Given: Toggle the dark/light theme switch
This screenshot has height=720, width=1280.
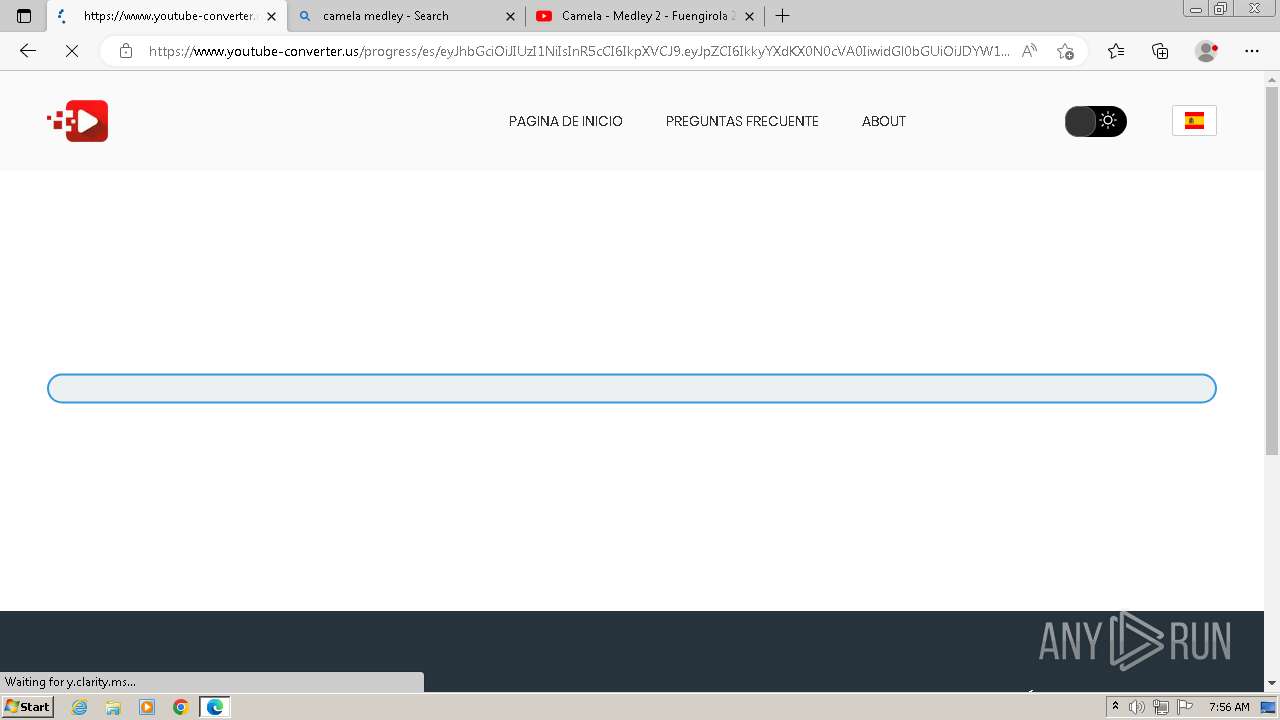Looking at the screenshot, I should (x=1095, y=121).
